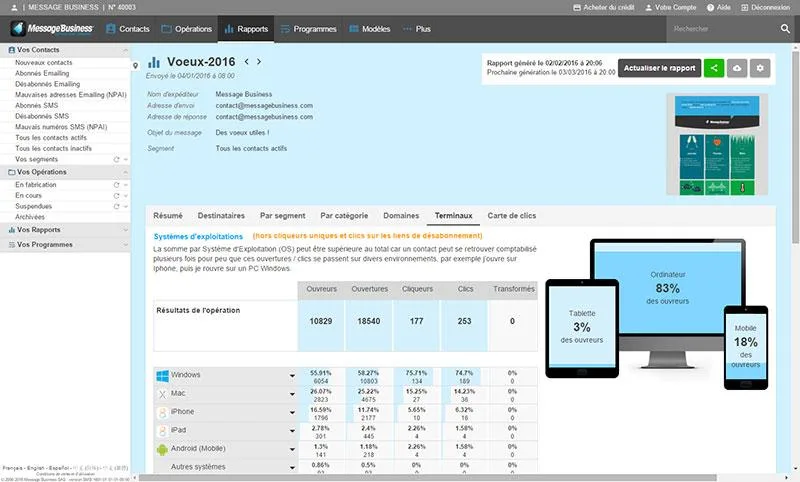Collapse the Vos Contacts sidebar section
The image size is (800, 482).
[x=126, y=50]
